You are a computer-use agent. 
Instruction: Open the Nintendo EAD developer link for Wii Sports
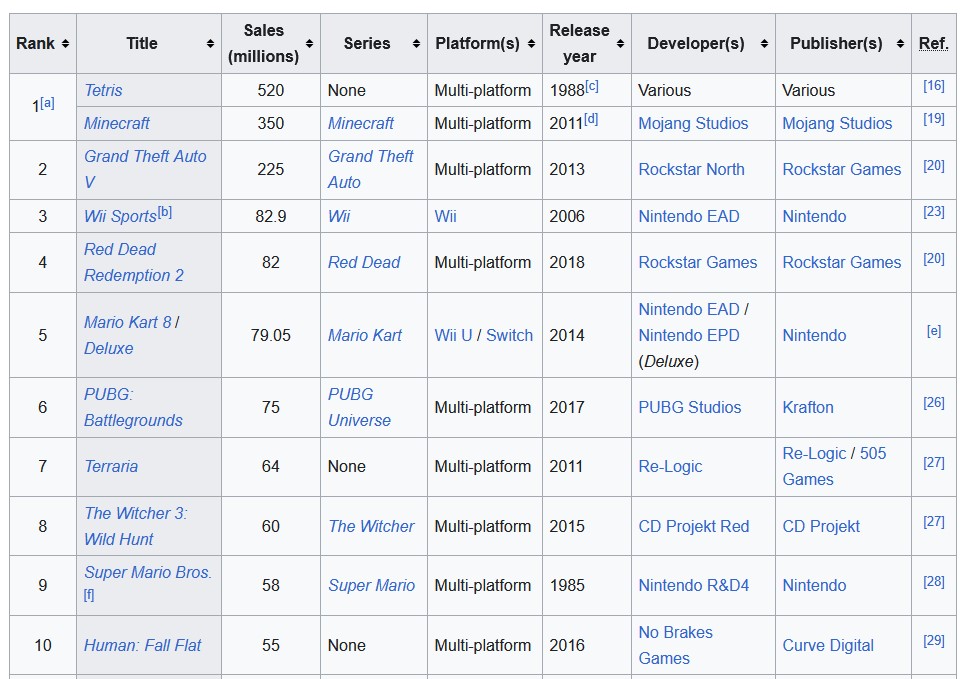pyautogui.click(x=689, y=217)
